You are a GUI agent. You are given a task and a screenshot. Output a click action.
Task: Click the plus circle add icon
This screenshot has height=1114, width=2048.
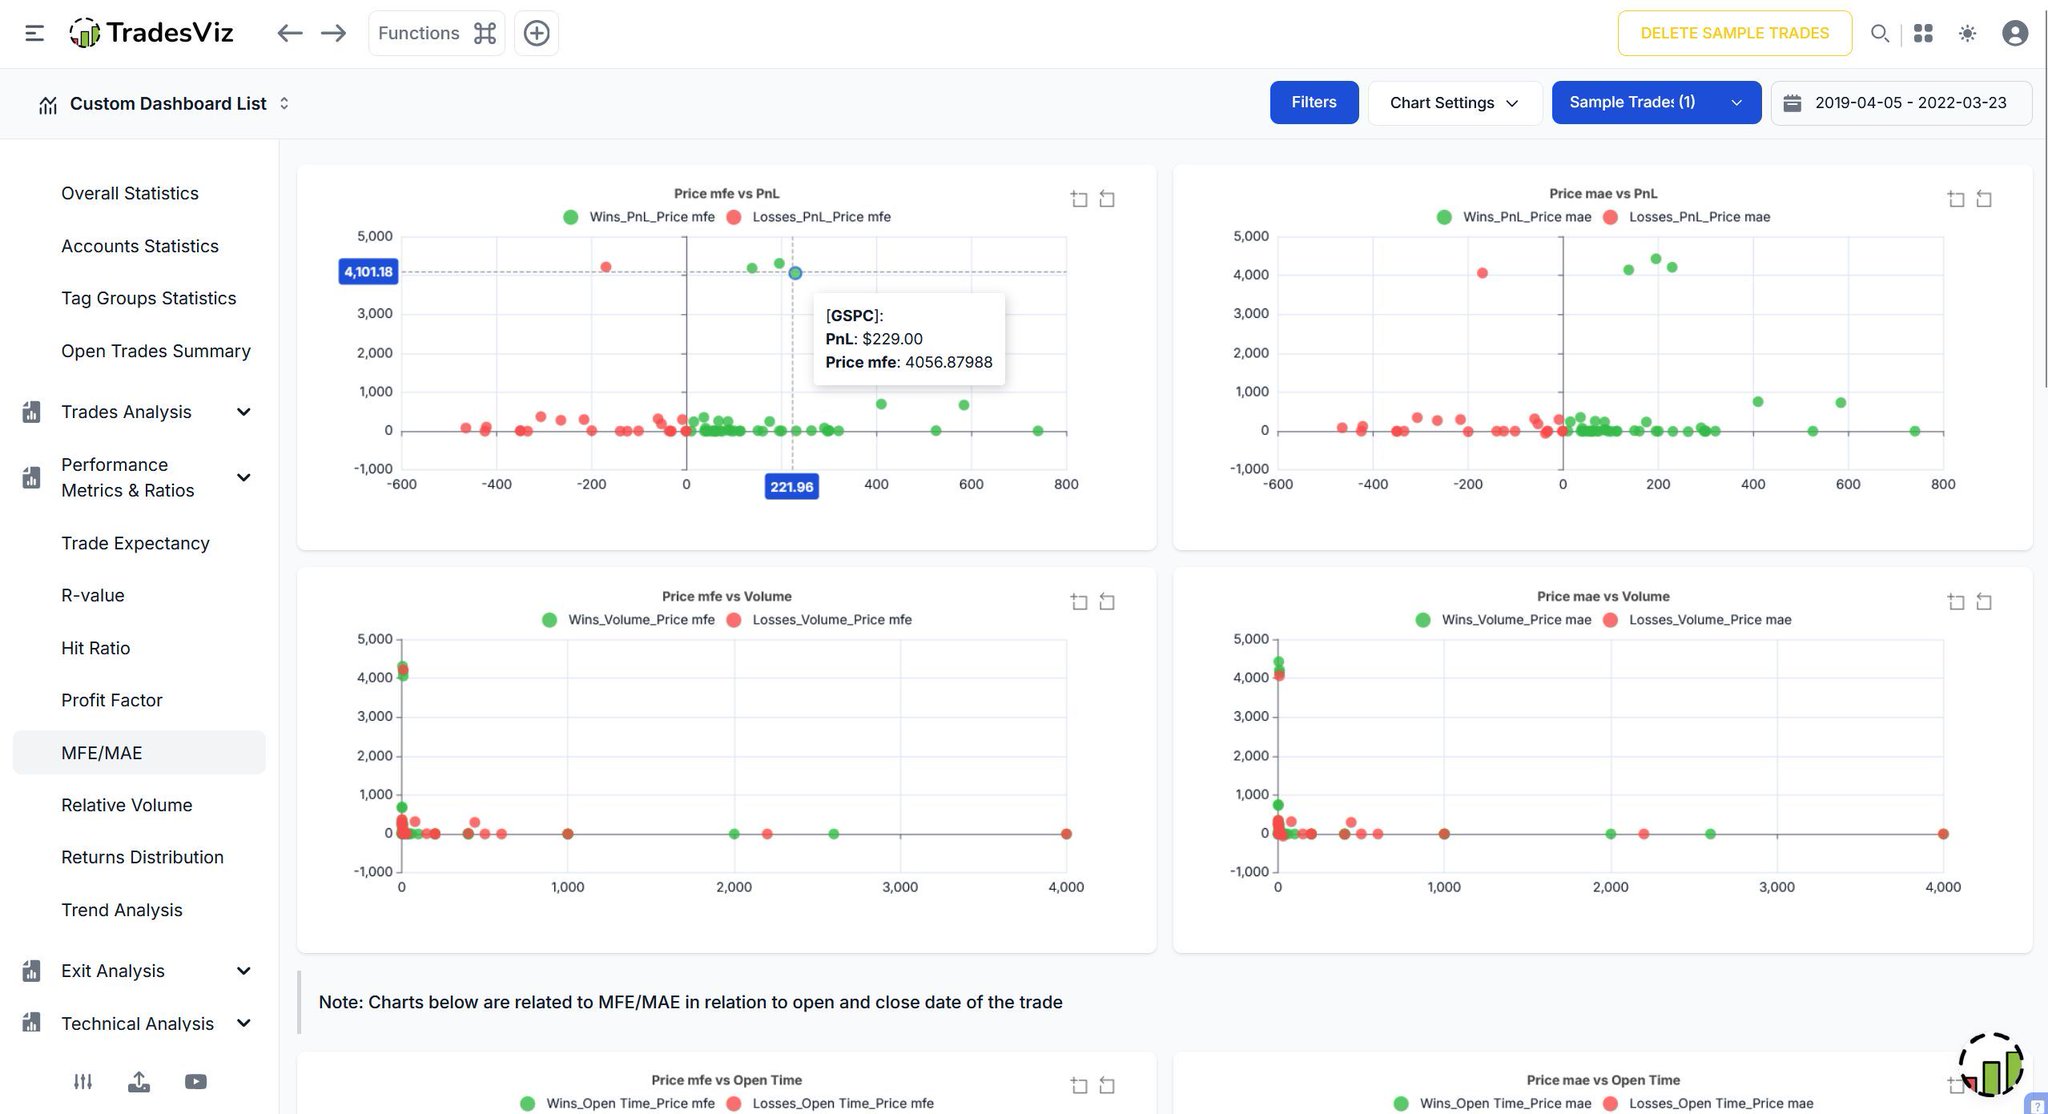(x=536, y=33)
